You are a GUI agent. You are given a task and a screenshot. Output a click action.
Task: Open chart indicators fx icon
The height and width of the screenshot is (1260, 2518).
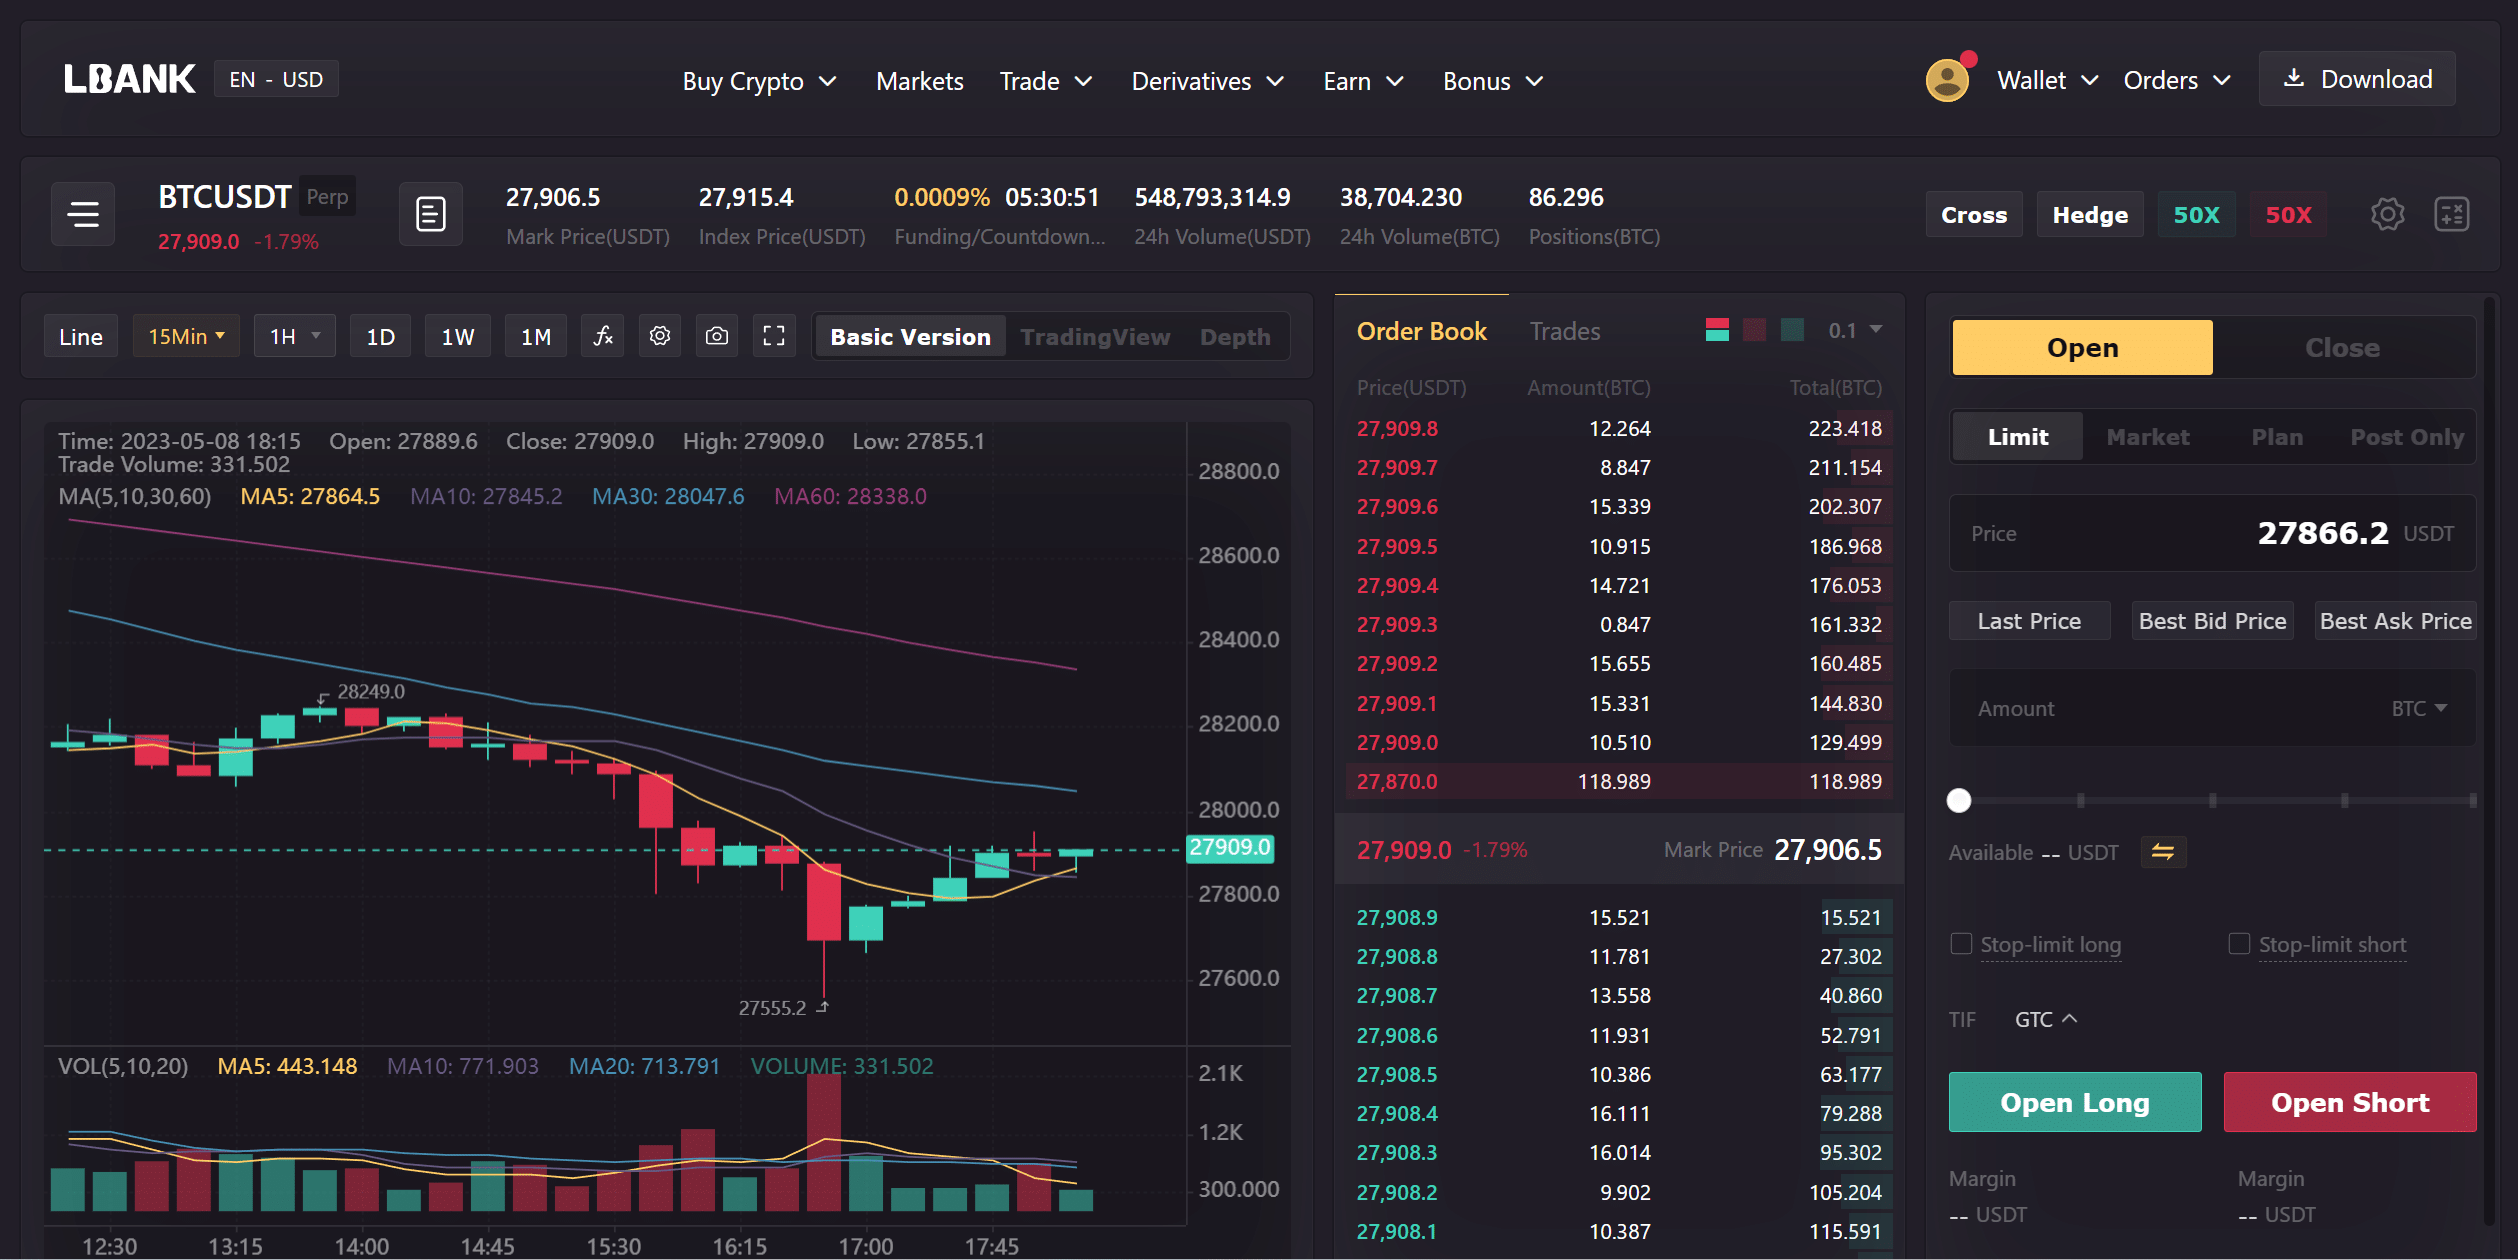click(603, 336)
